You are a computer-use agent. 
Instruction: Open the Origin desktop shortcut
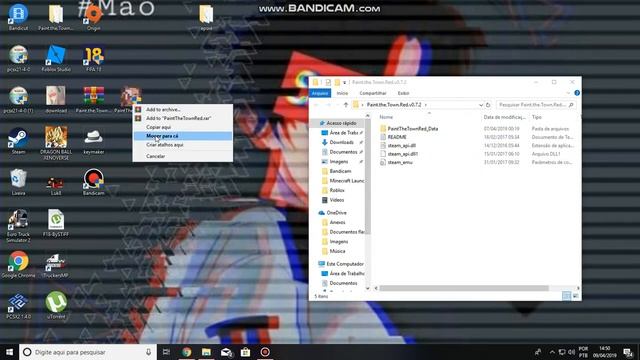(93, 18)
